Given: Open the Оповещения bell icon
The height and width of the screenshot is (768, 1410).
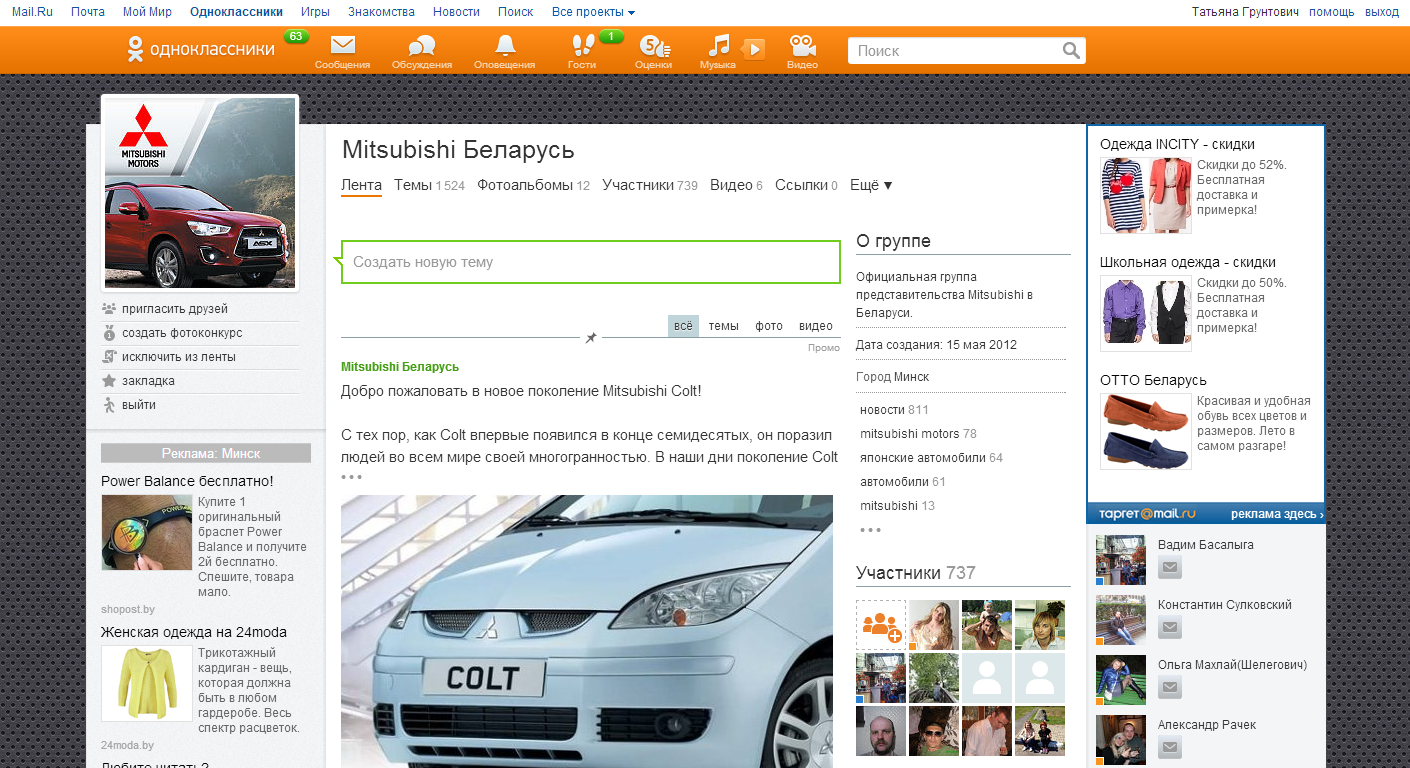Looking at the screenshot, I should click(x=505, y=45).
